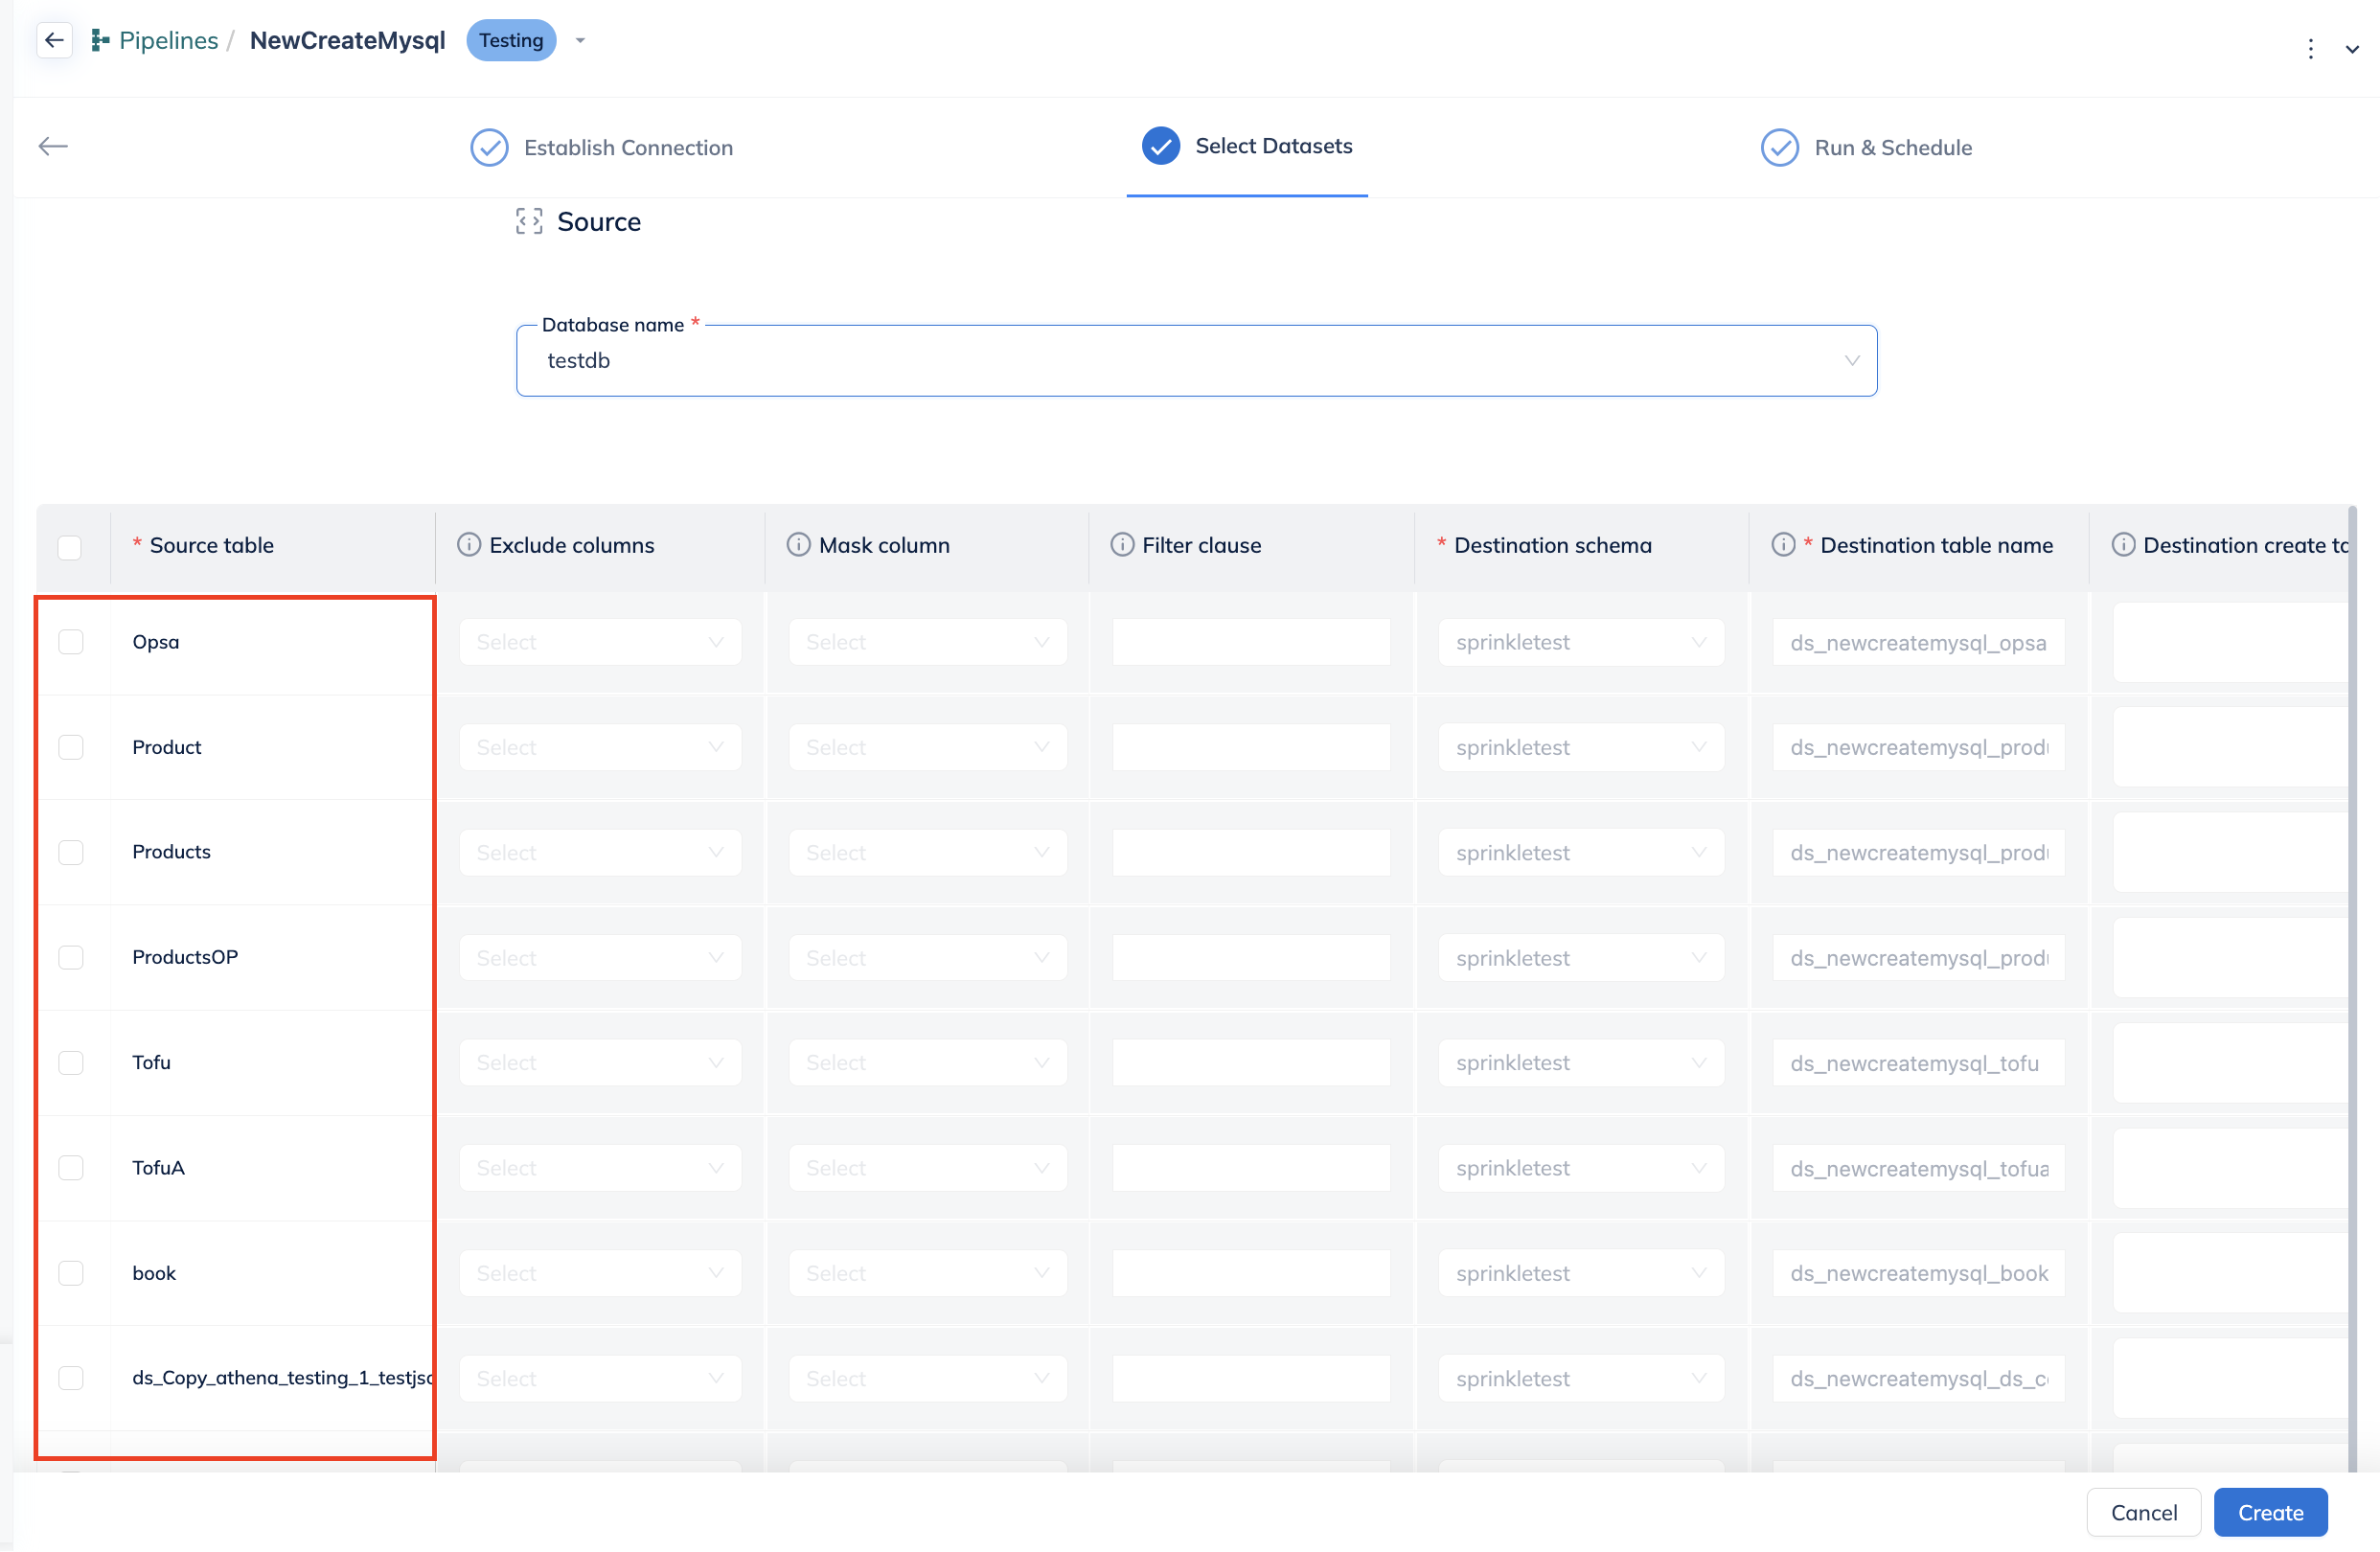The image size is (2380, 1552).
Task: Collapse the header with the top-right chevron
Action: [2352, 49]
